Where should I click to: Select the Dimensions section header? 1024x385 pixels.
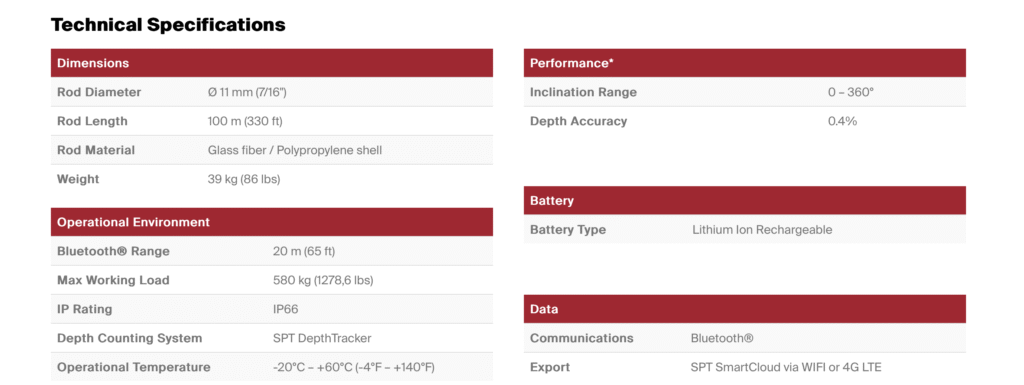(x=272, y=63)
